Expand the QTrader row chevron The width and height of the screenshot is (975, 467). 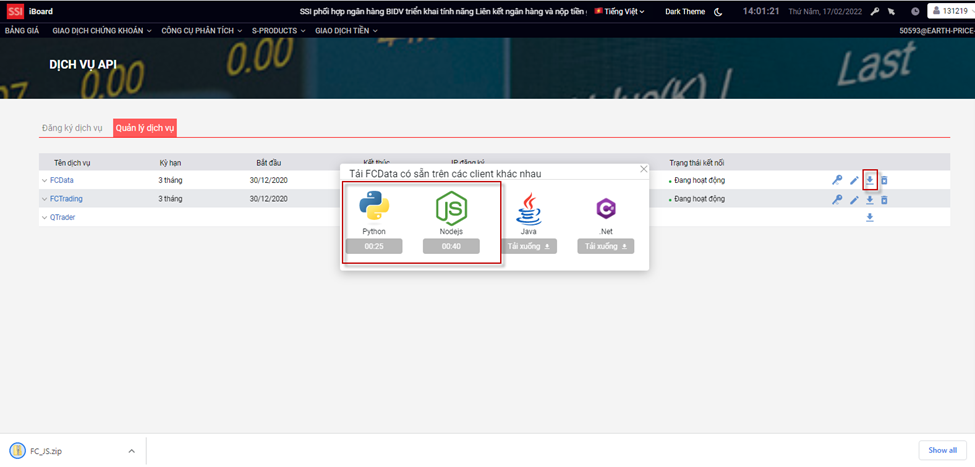tap(44, 218)
